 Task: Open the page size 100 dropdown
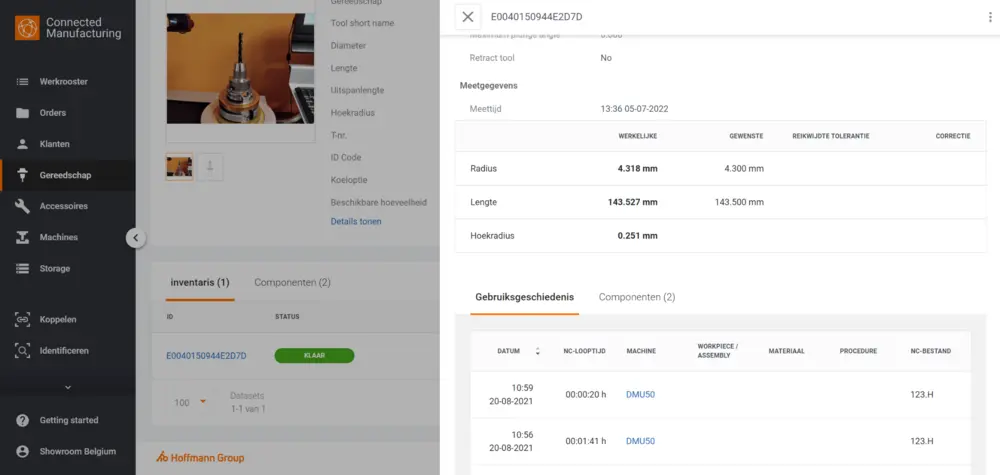[190, 402]
